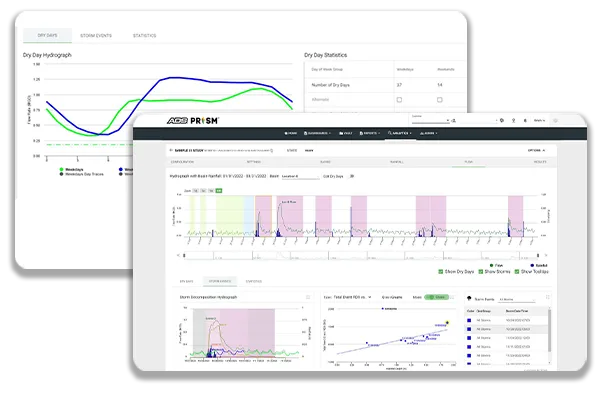
Task: Click the back arrow beside Sample SI Study
Action: 171,150
